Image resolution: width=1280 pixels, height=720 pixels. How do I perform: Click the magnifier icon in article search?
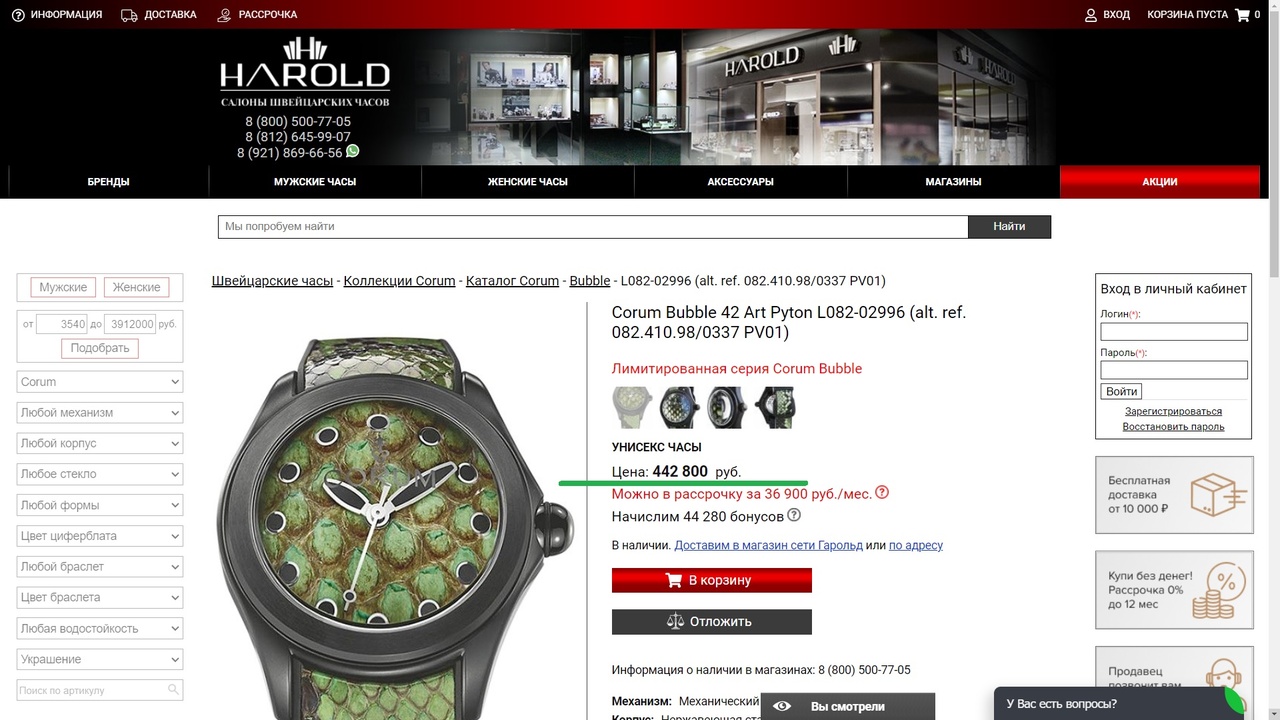(x=173, y=690)
